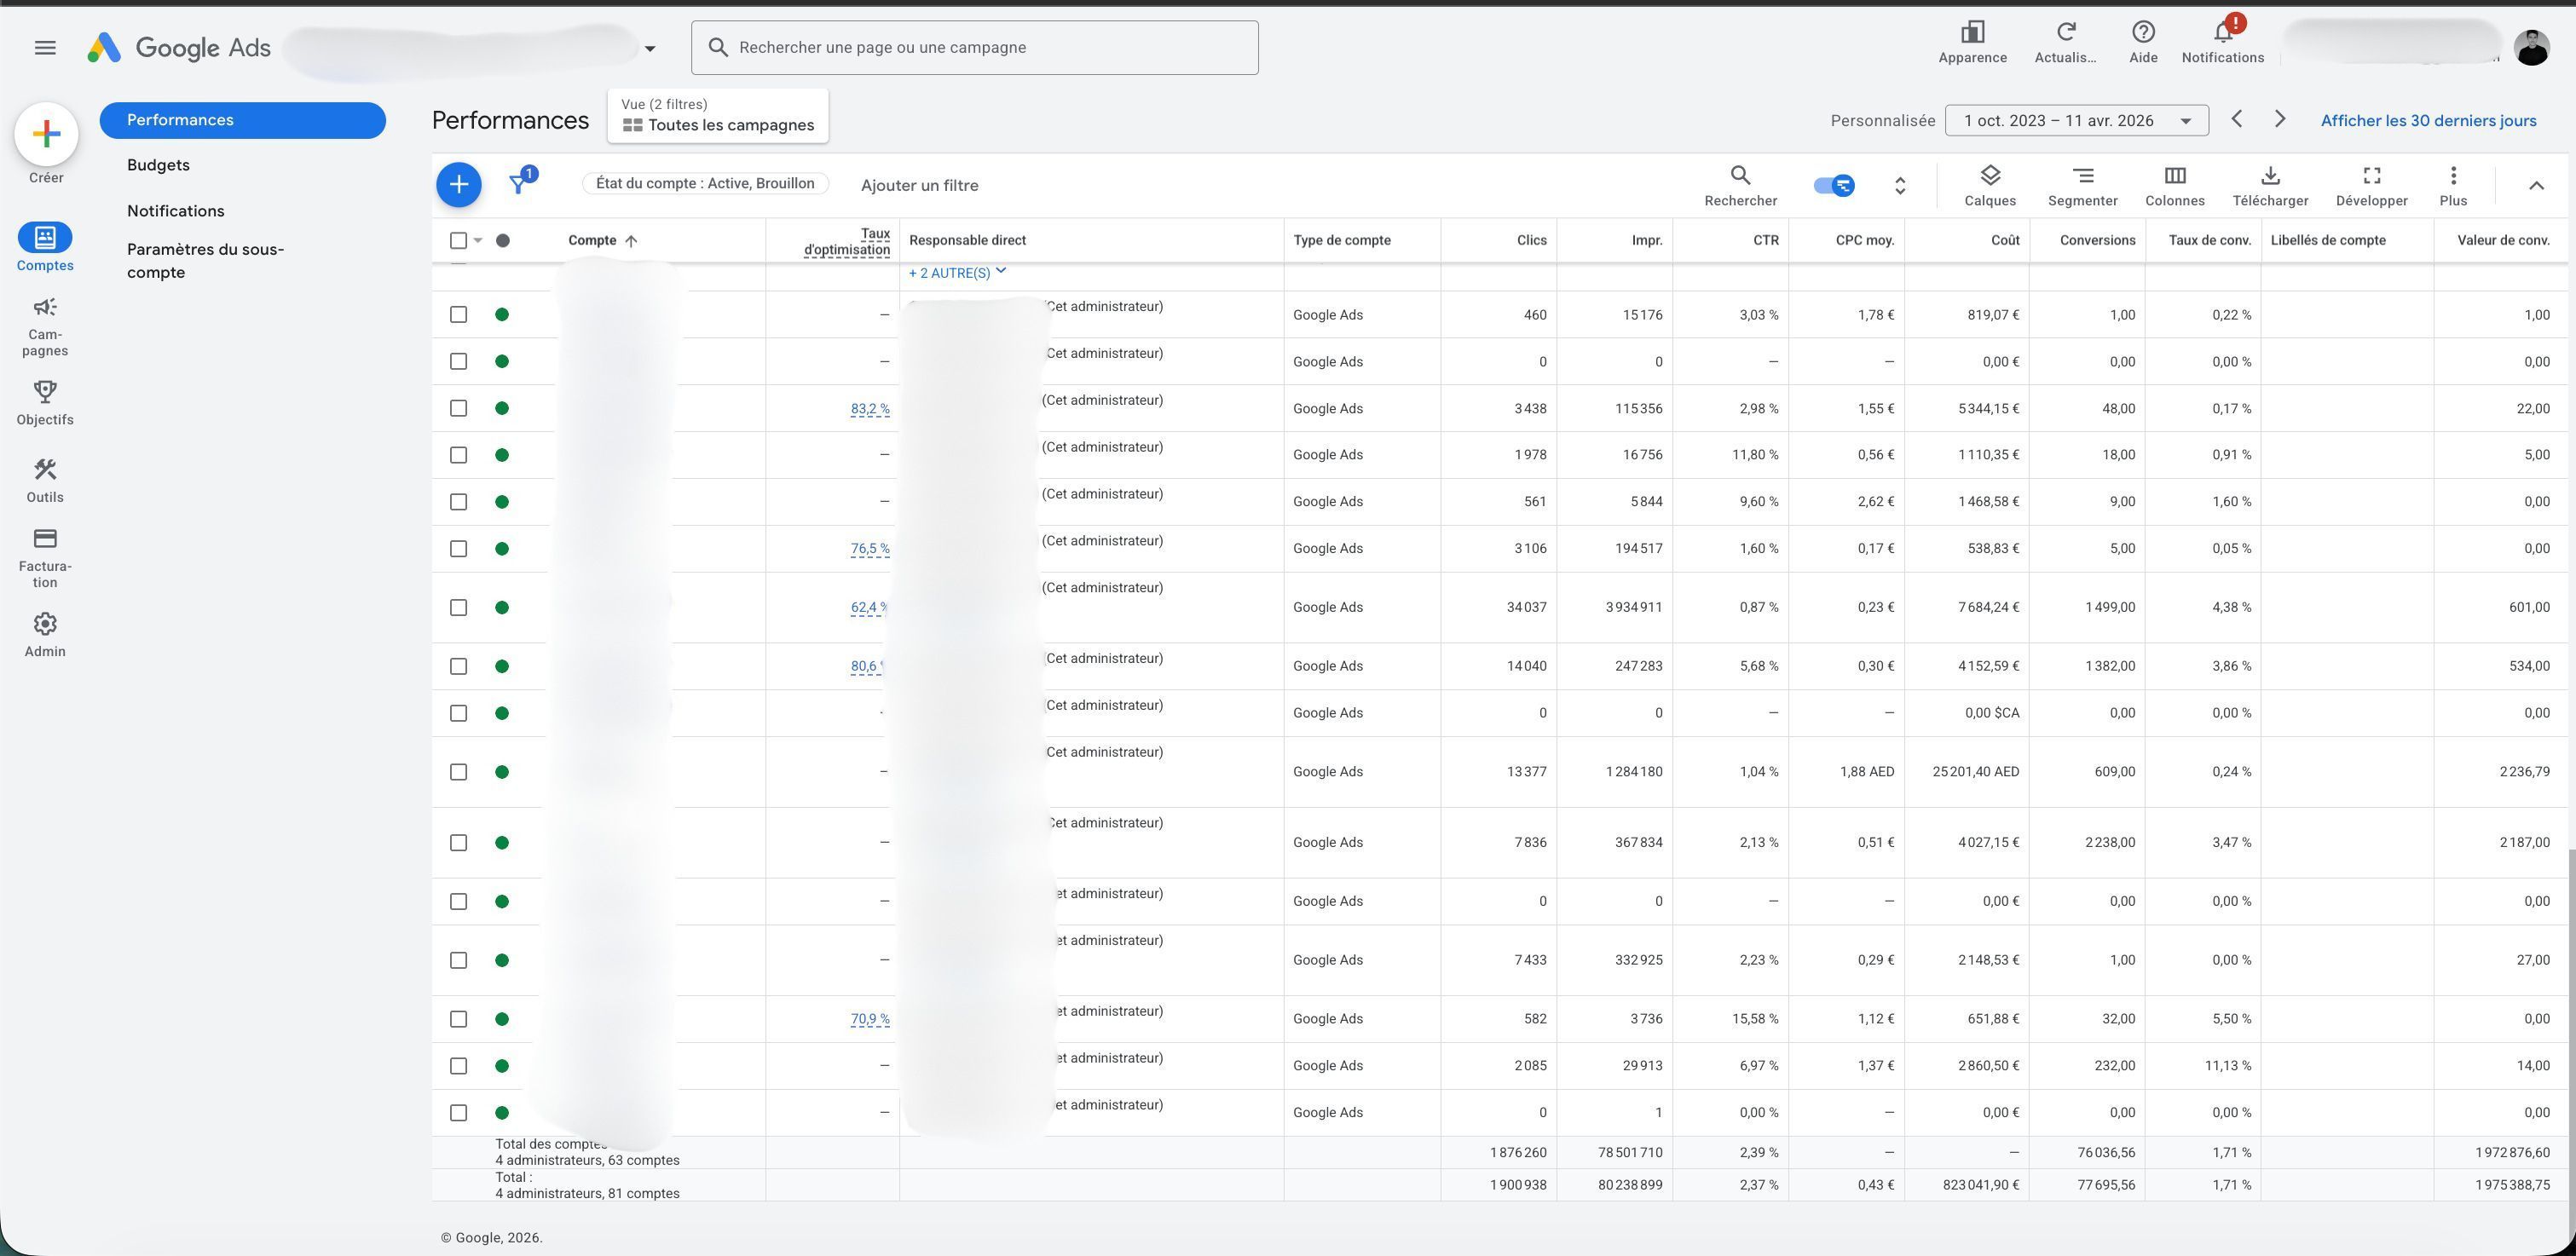The image size is (2576, 1256).
Task: Click the campaign search field
Action: tap(974, 48)
